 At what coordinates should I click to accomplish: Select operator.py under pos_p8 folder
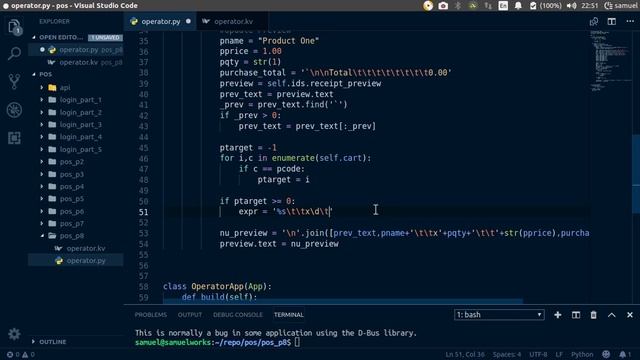coord(76,260)
